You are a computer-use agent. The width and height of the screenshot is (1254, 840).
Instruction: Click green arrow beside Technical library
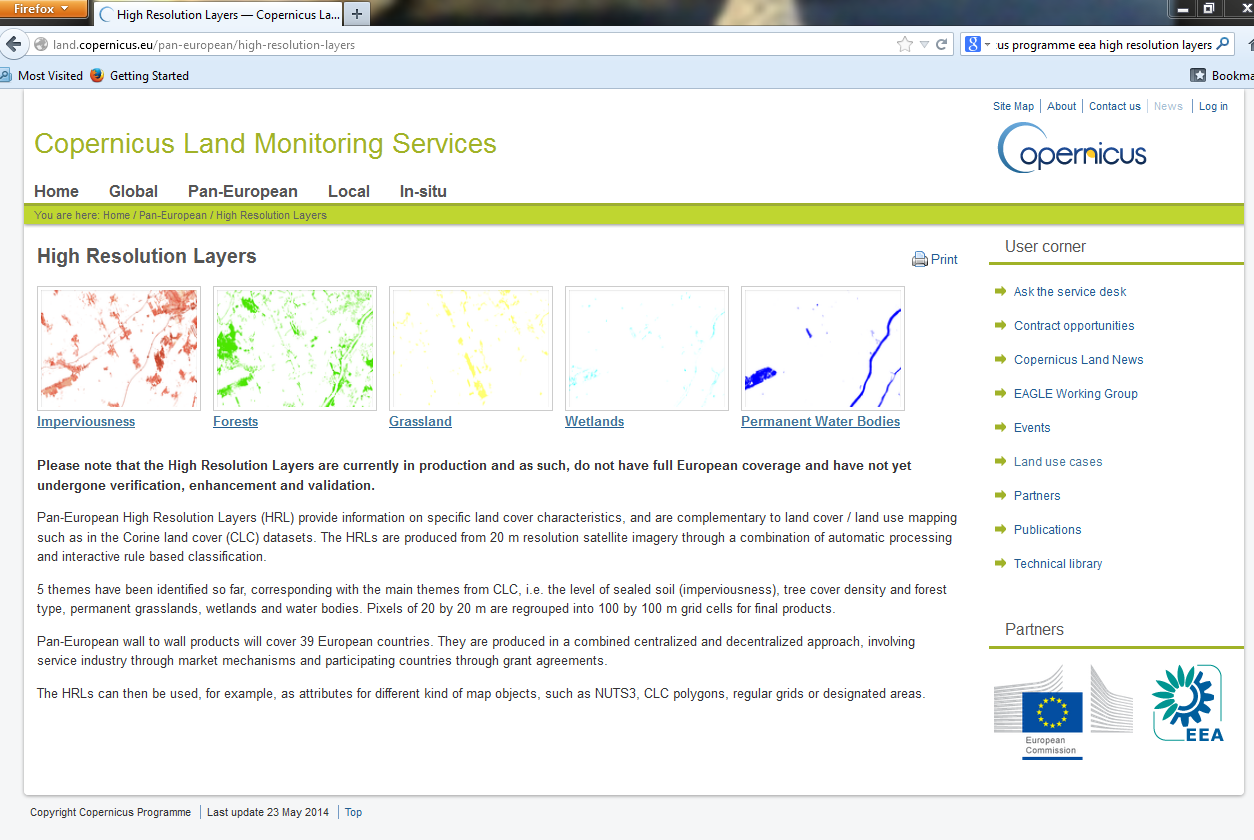1000,563
